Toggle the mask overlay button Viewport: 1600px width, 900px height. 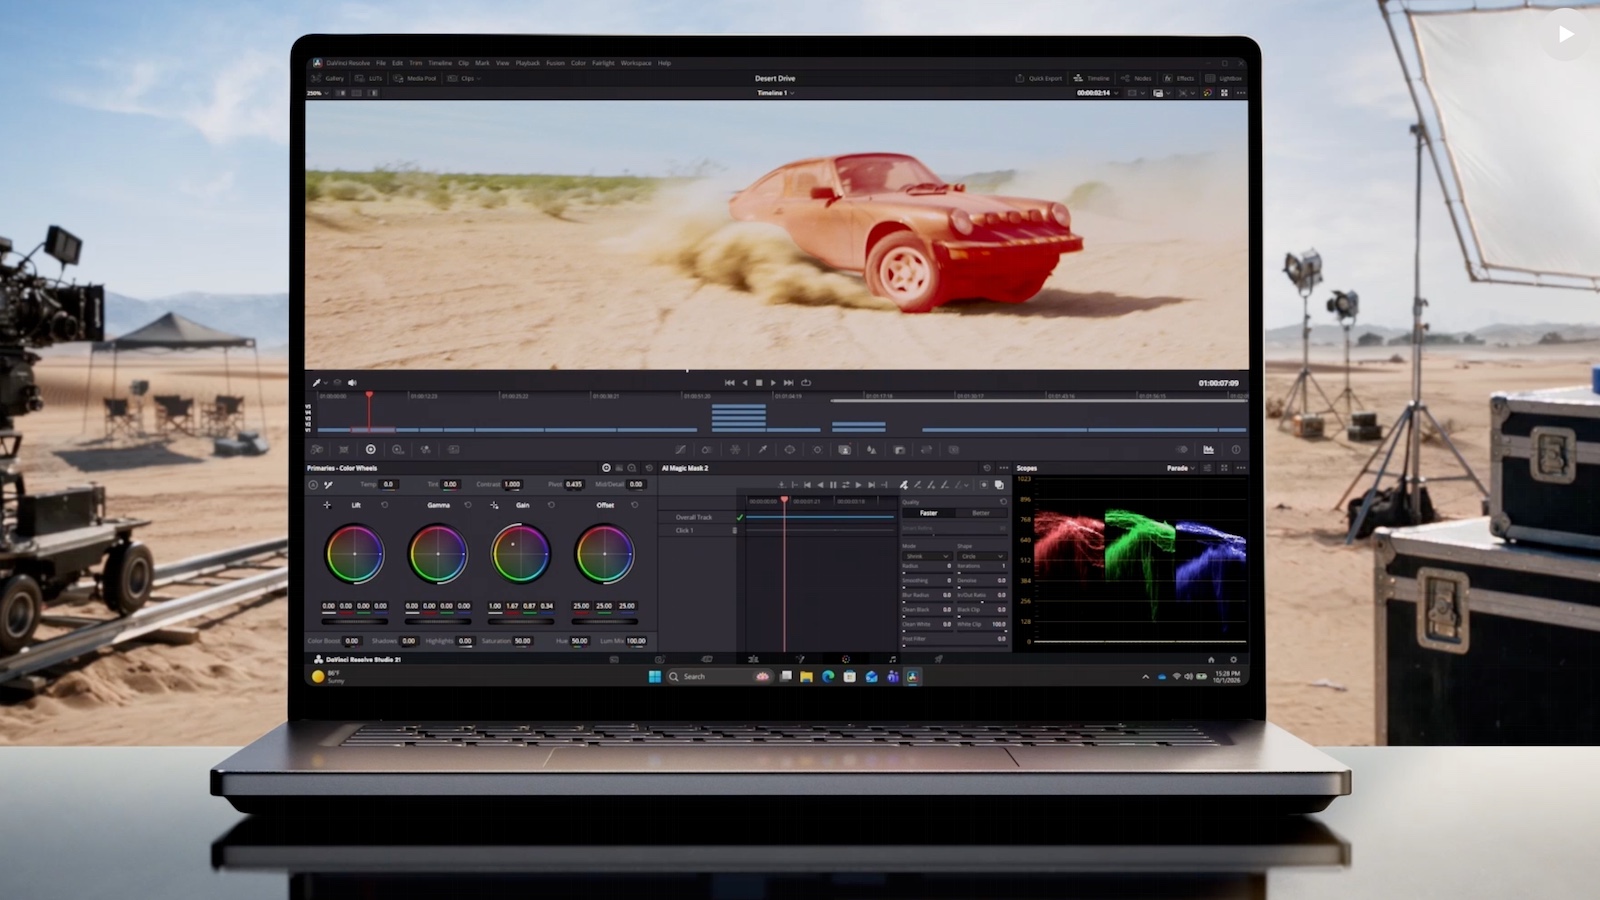pos(999,485)
